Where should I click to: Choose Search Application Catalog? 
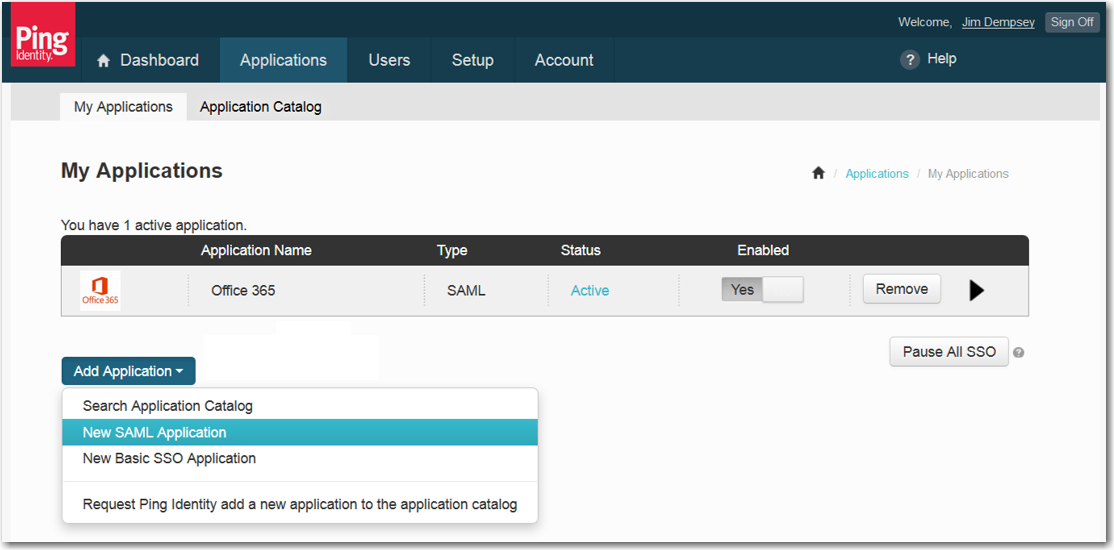click(168, 406)
